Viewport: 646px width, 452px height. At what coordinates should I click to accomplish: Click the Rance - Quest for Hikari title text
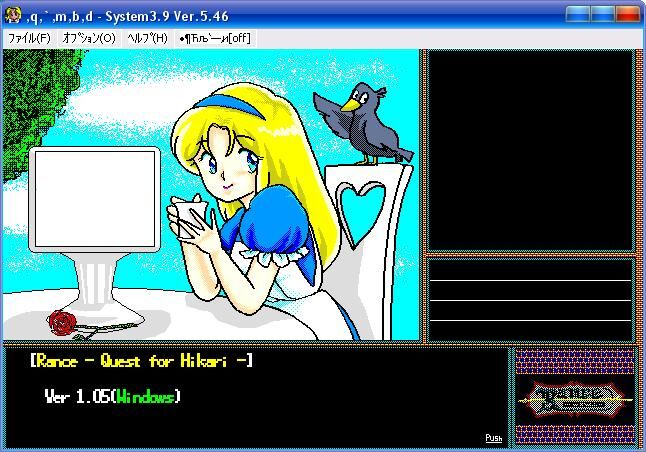click(141, 361)
